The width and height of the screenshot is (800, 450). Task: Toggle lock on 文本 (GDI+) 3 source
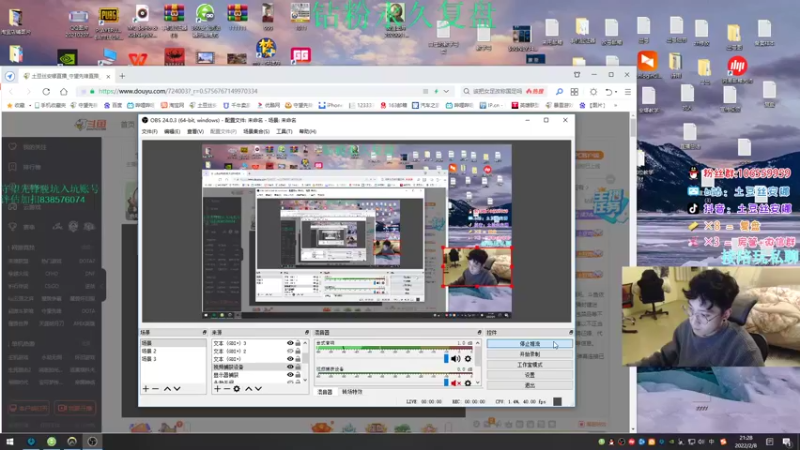[x=298, y=343]
